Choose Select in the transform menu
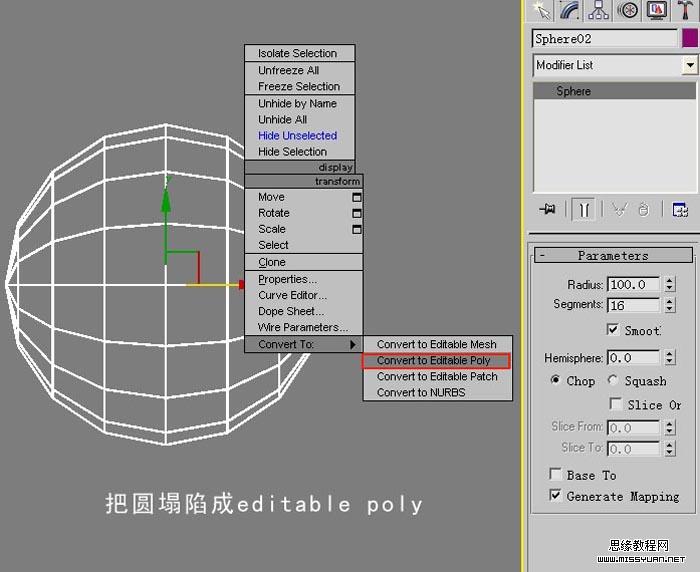 [x=304, y=245]
